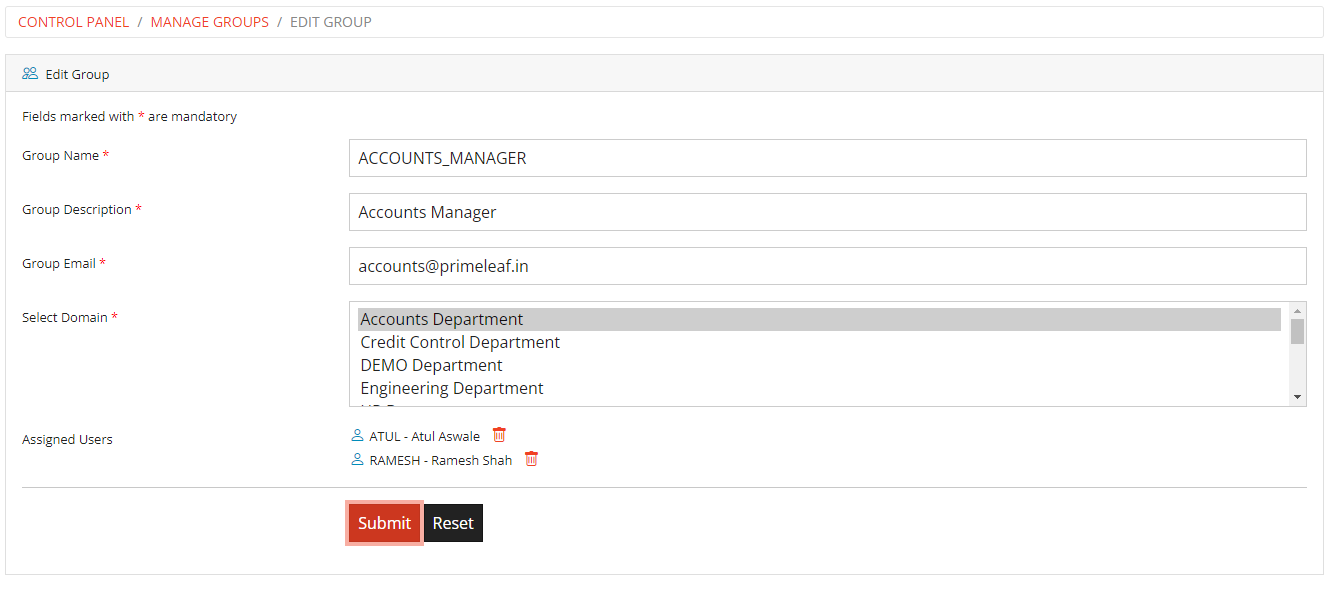The width and height of the screenshot is (1329, 596).
Task: Open Manage Groups breadcrumb link
Action: pos(209,22)
